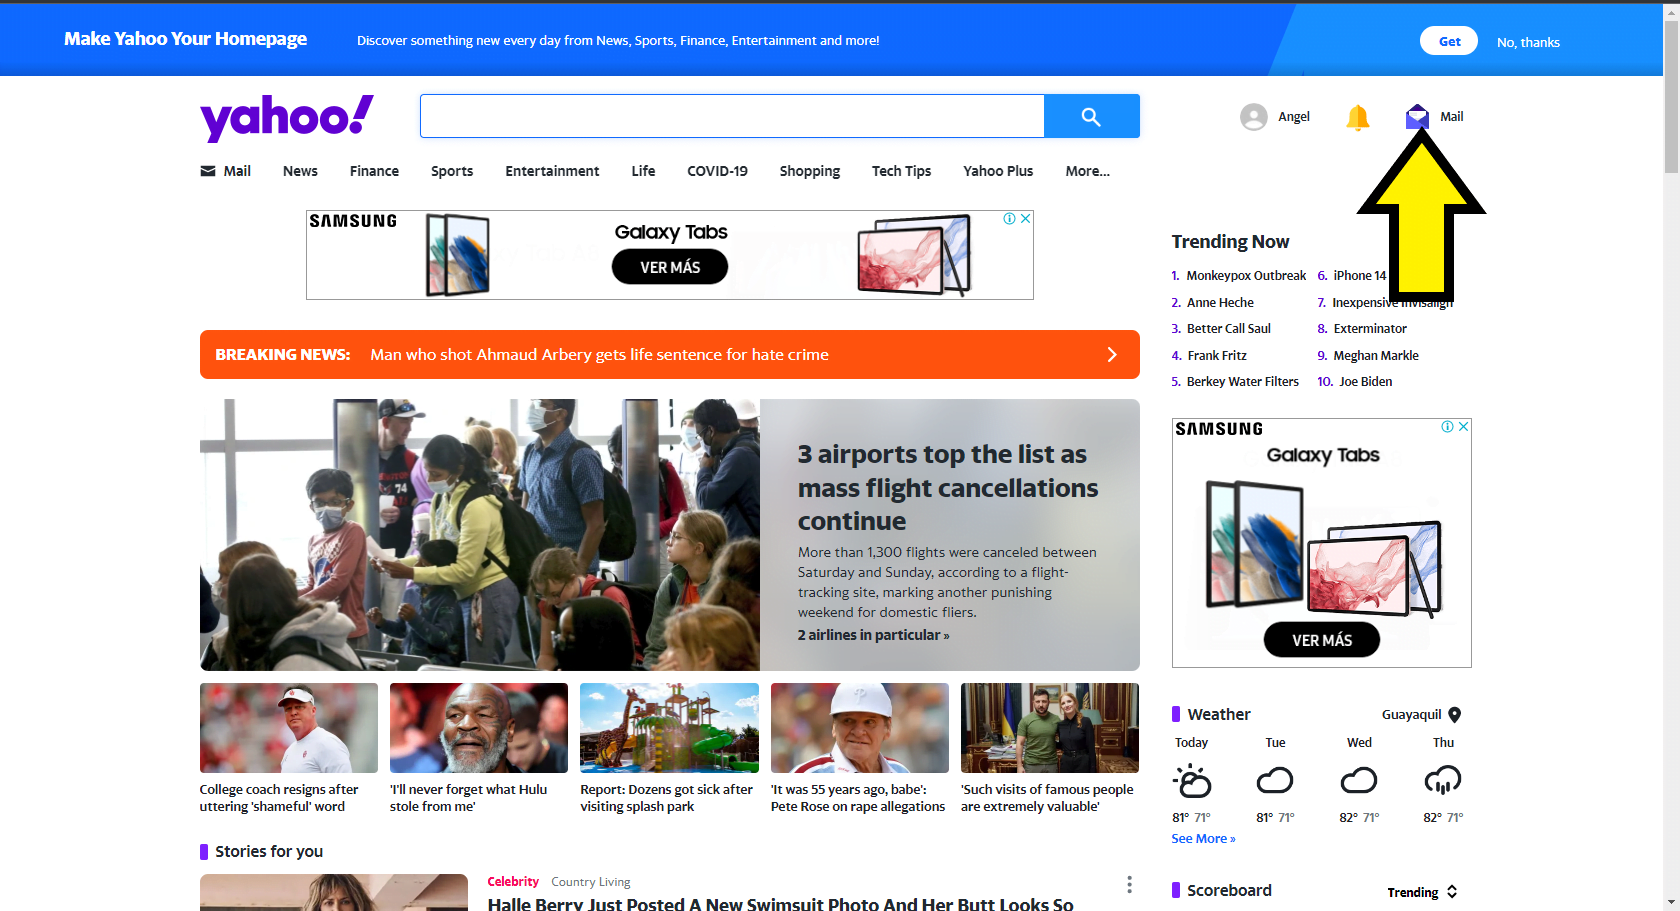The height and width of the screenshot is (911, 1680).
Task: Select trending topic Joe Biden
Action: 1365,382
